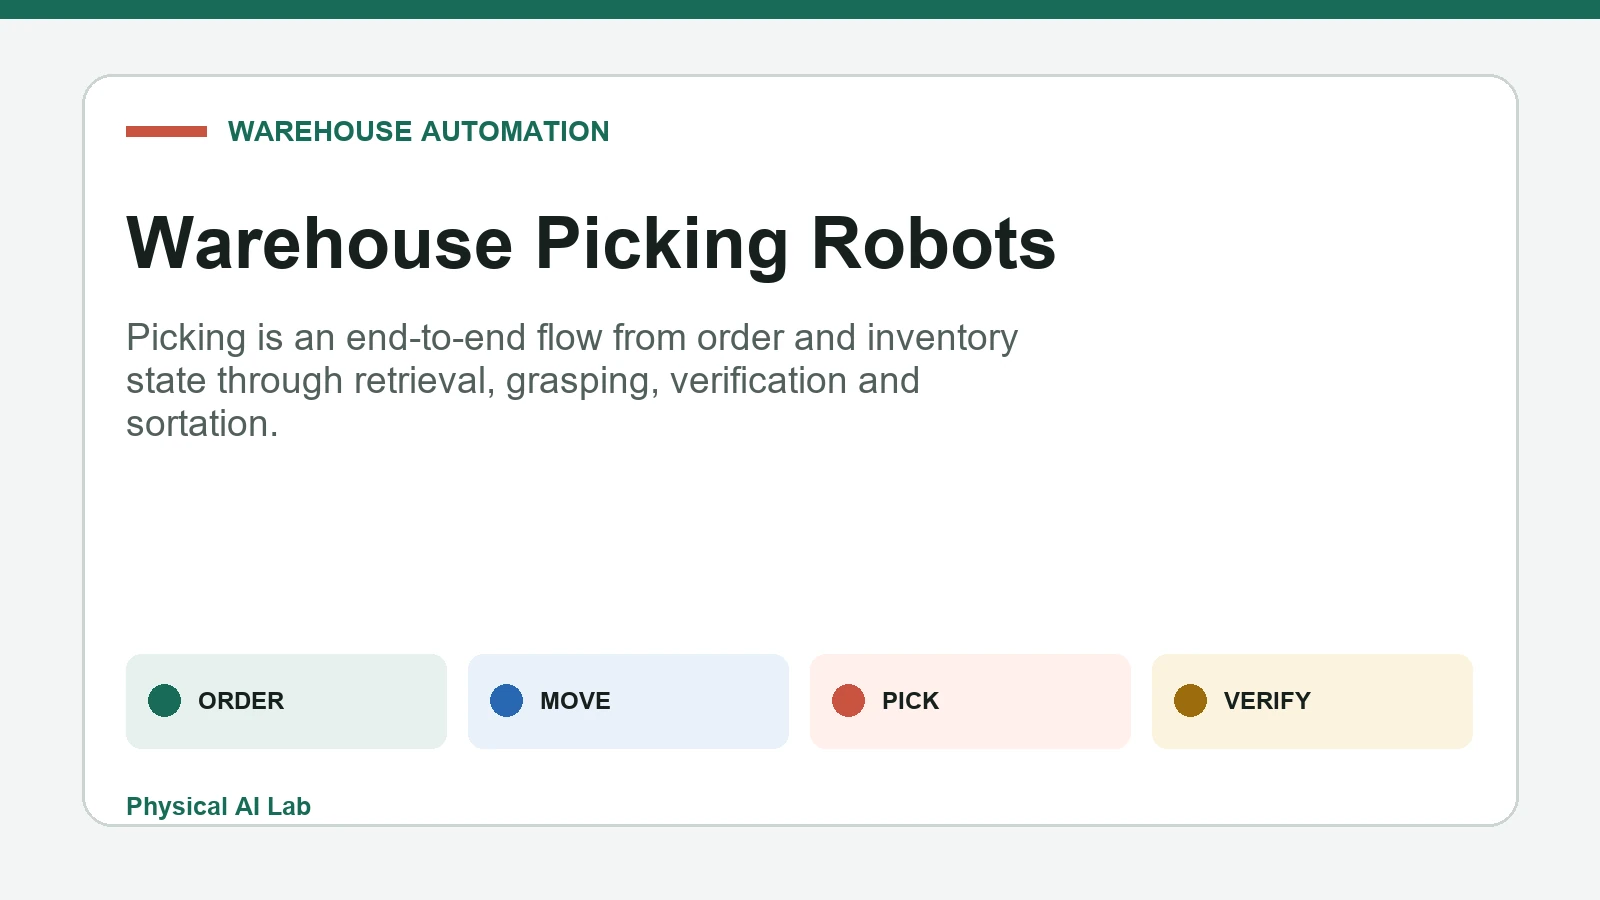
Task: Click the subtitle line starting with state through
Action: (x=523, y=381)
